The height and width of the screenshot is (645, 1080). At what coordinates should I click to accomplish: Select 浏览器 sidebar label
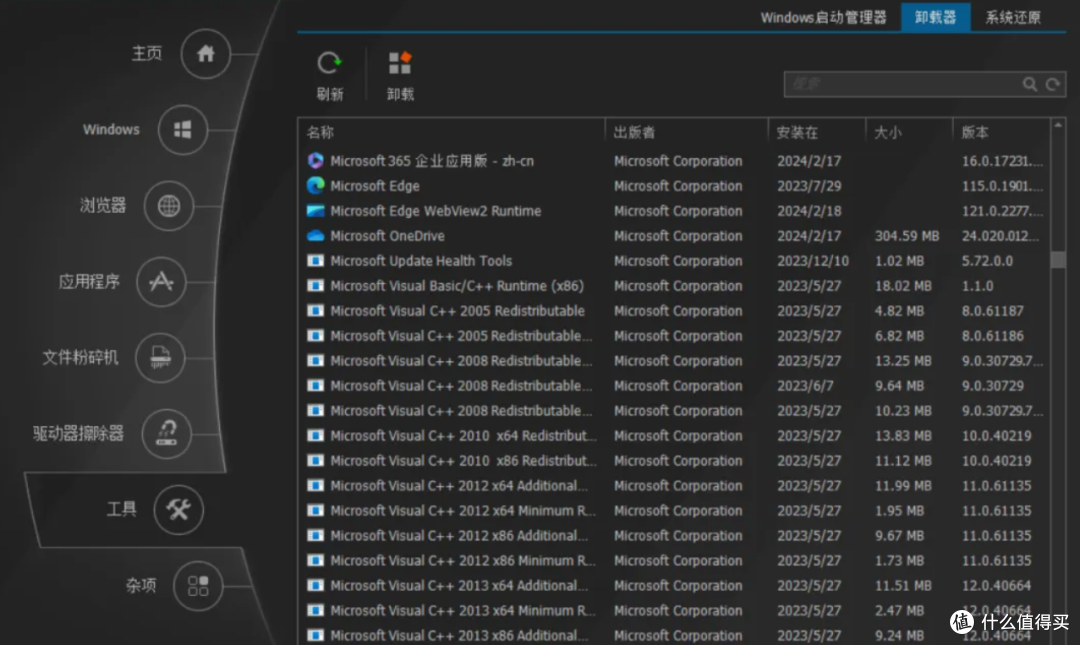point(103,205)
